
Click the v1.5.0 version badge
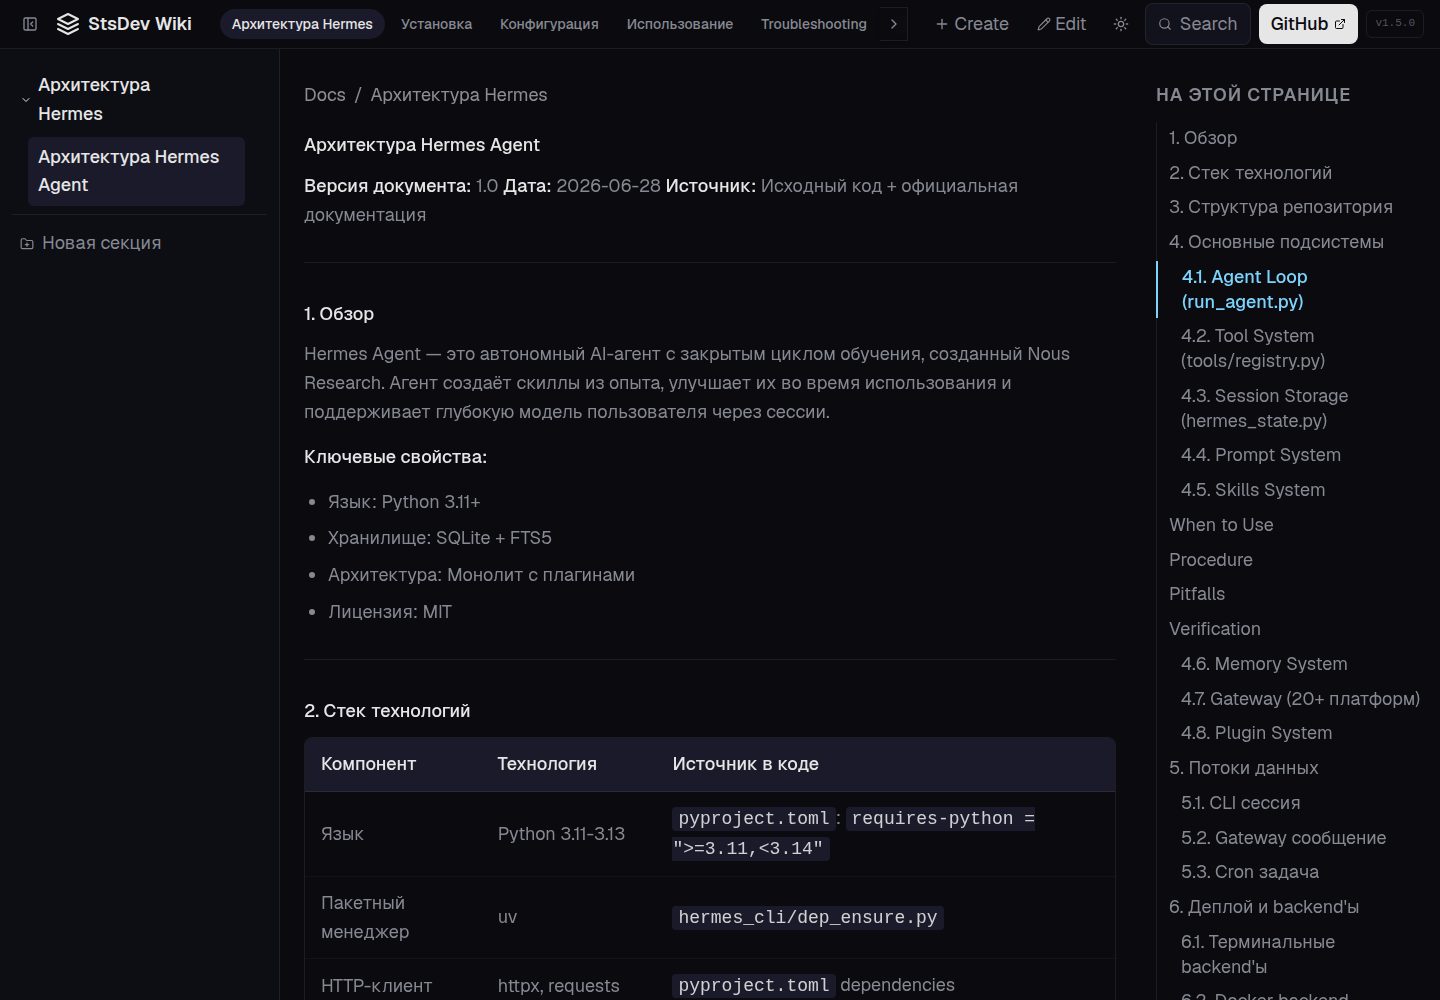click(x=1395, y=24)
